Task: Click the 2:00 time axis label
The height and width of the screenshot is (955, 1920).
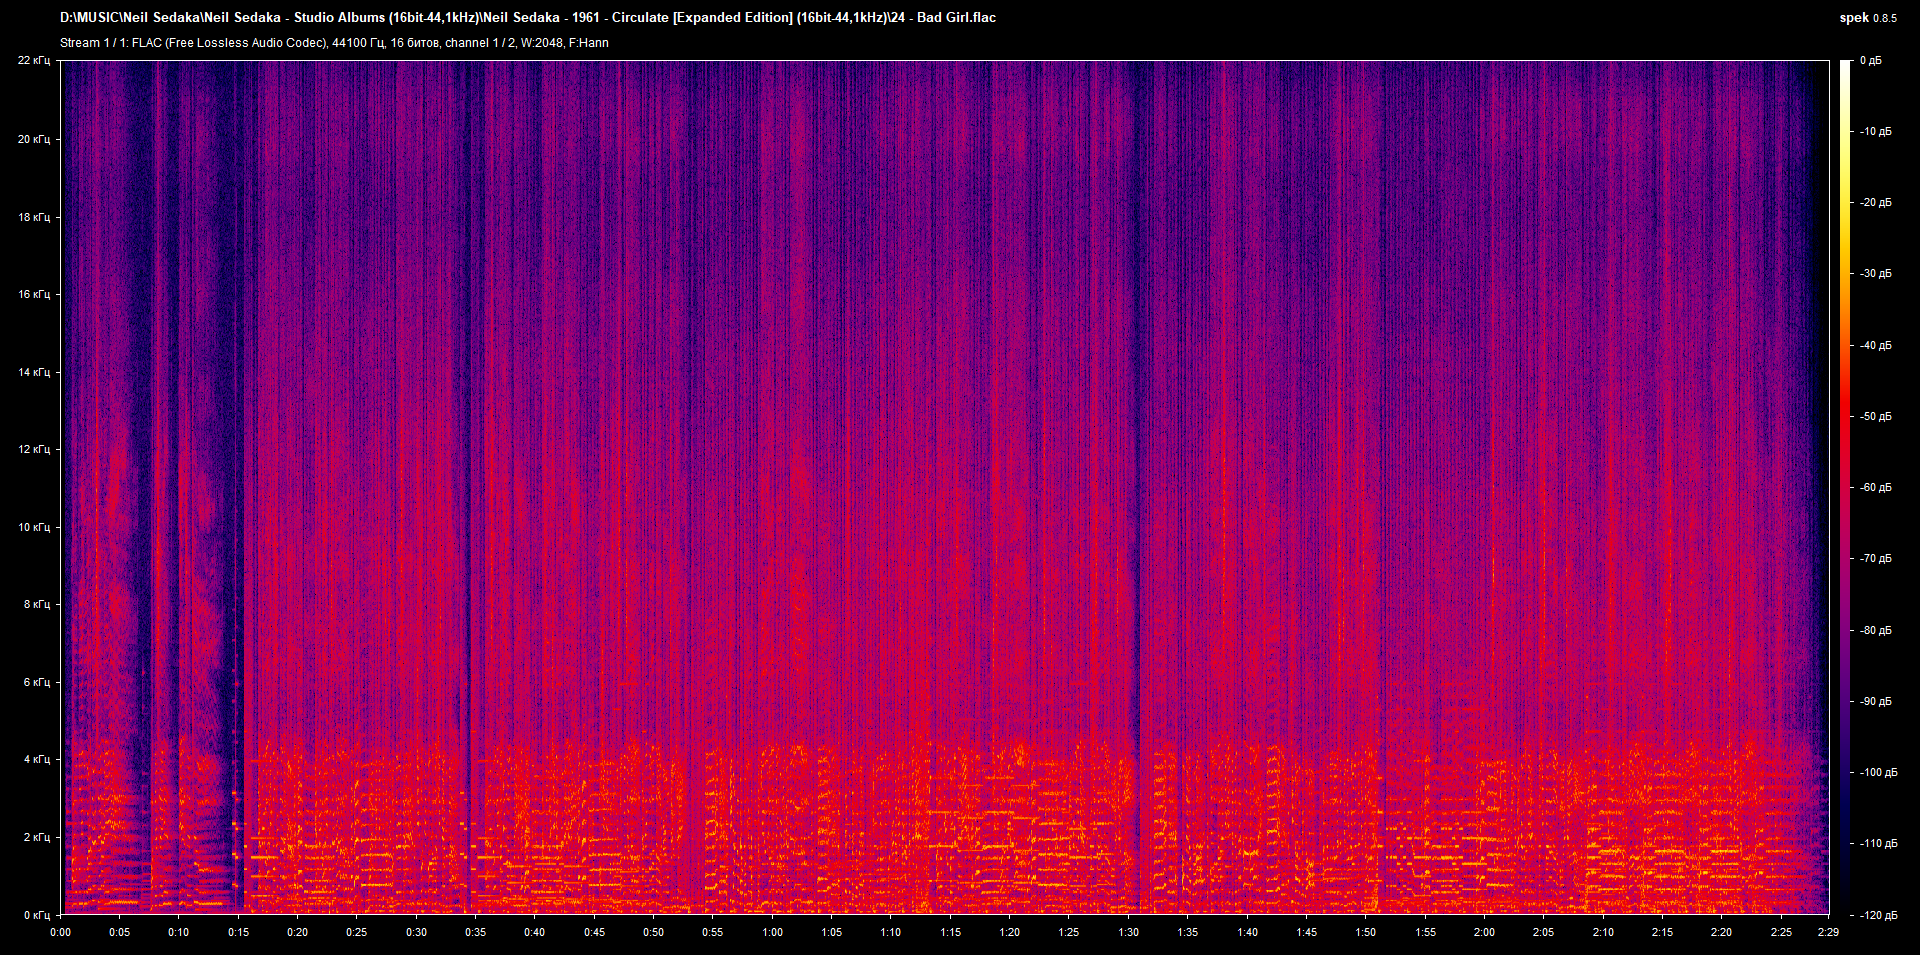Action: (1484, 932)
